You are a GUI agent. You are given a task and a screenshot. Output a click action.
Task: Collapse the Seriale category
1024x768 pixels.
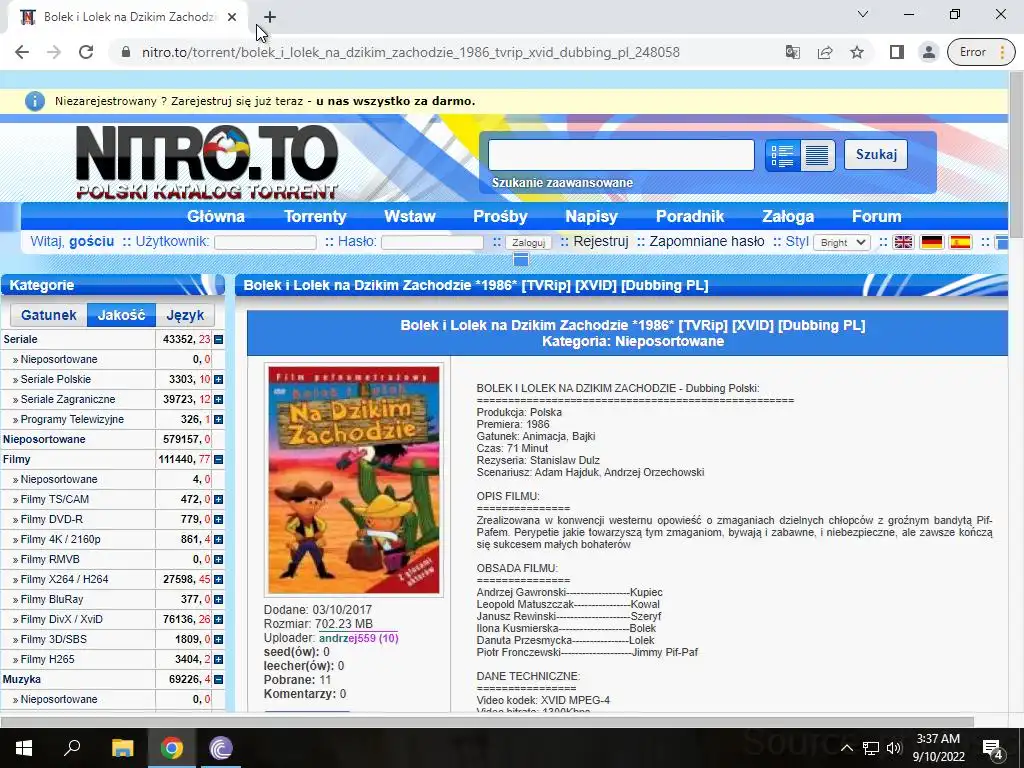[x=219, y=340]
